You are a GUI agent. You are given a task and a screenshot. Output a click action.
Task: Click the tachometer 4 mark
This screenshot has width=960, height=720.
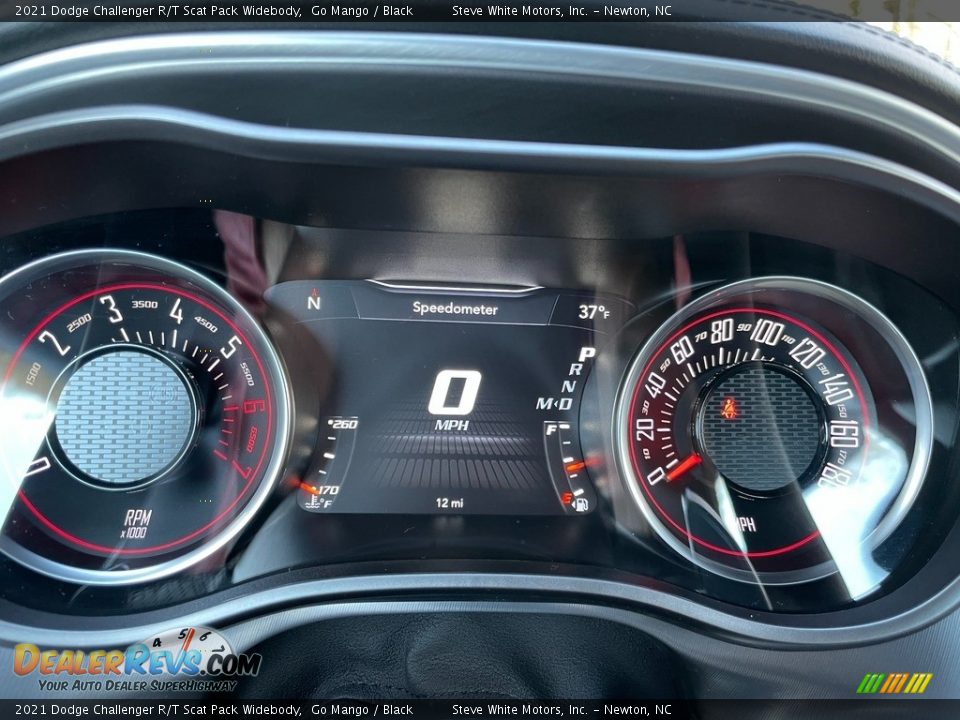(176, 311)
